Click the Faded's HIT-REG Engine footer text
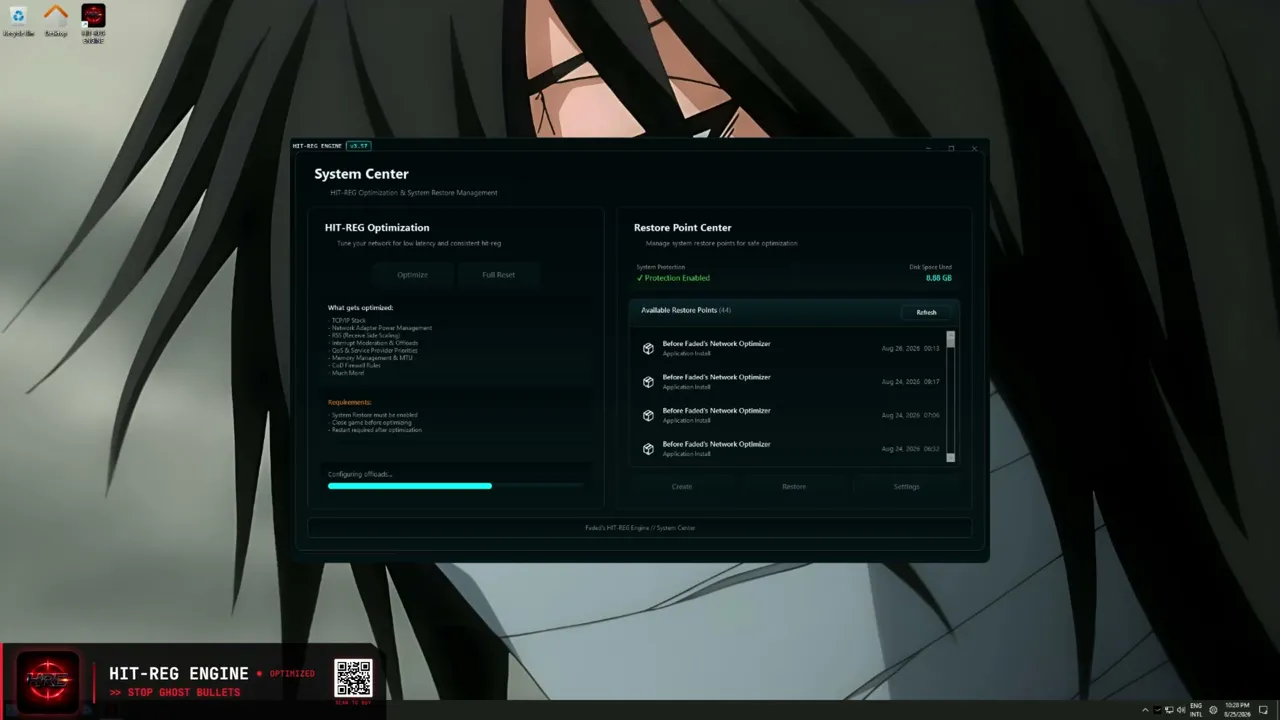 coord(640,528)
